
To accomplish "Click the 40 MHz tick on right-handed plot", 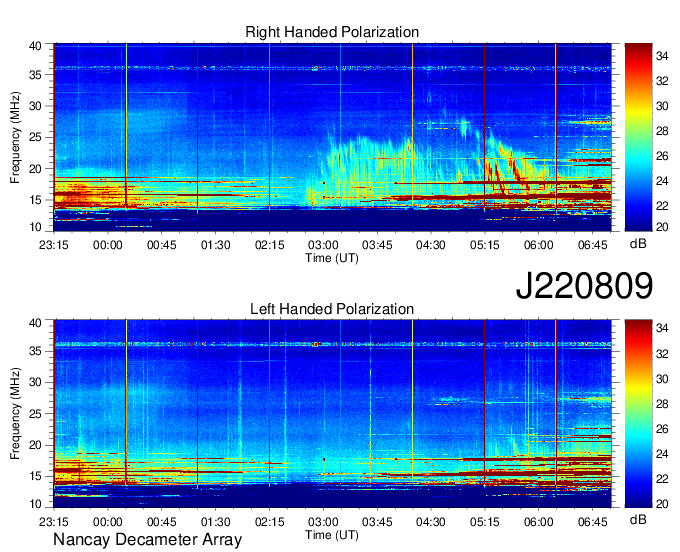I will [x=35, y=46].
